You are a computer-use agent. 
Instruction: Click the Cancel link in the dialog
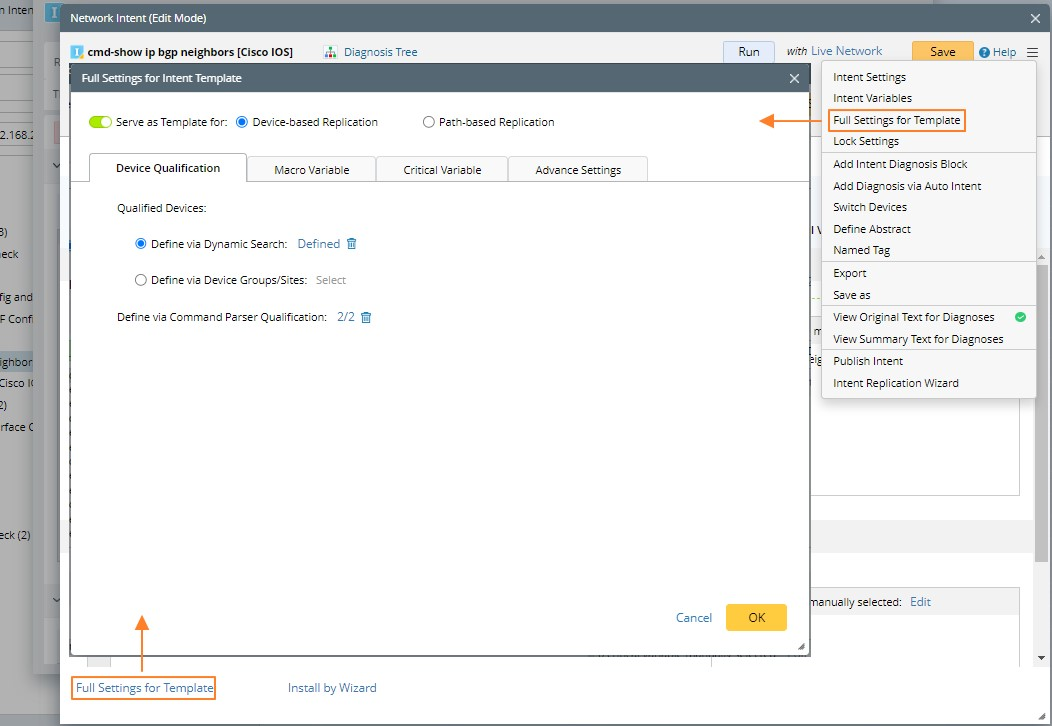[x=694, y=617]
